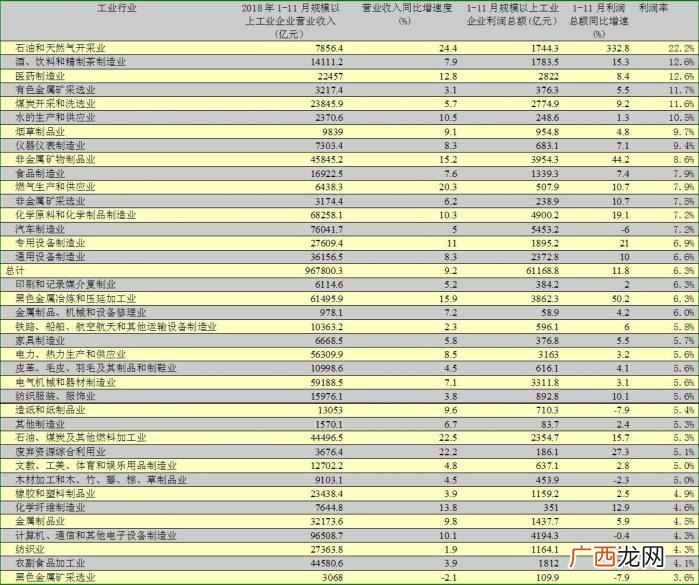This screenshot has height=585, width=699.
Task: Click the 黑色金属冶炼和压延加工业 row name
Action: pyautogui.click(x=76, y=299)
